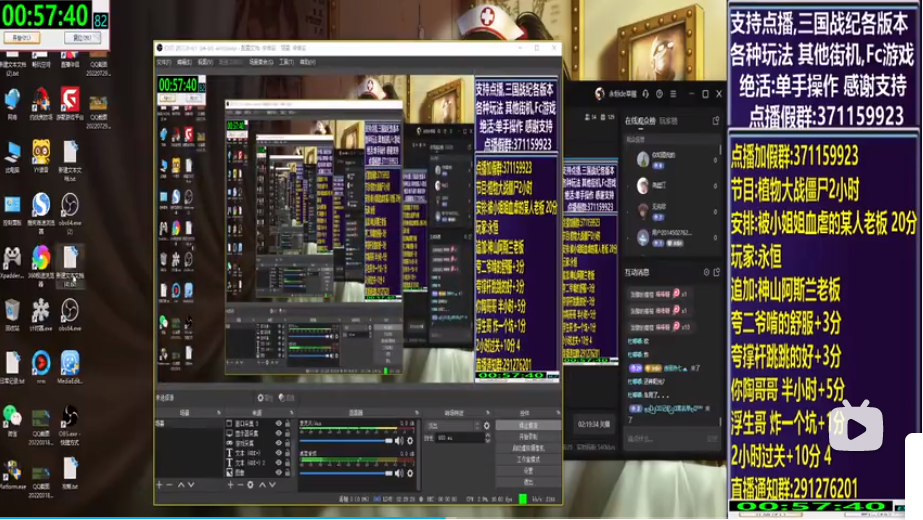The width and height of the screenshot is (923, 520).
Task: Toggle visibility of 窗口采集 3 source
Action: pos(278,423)
